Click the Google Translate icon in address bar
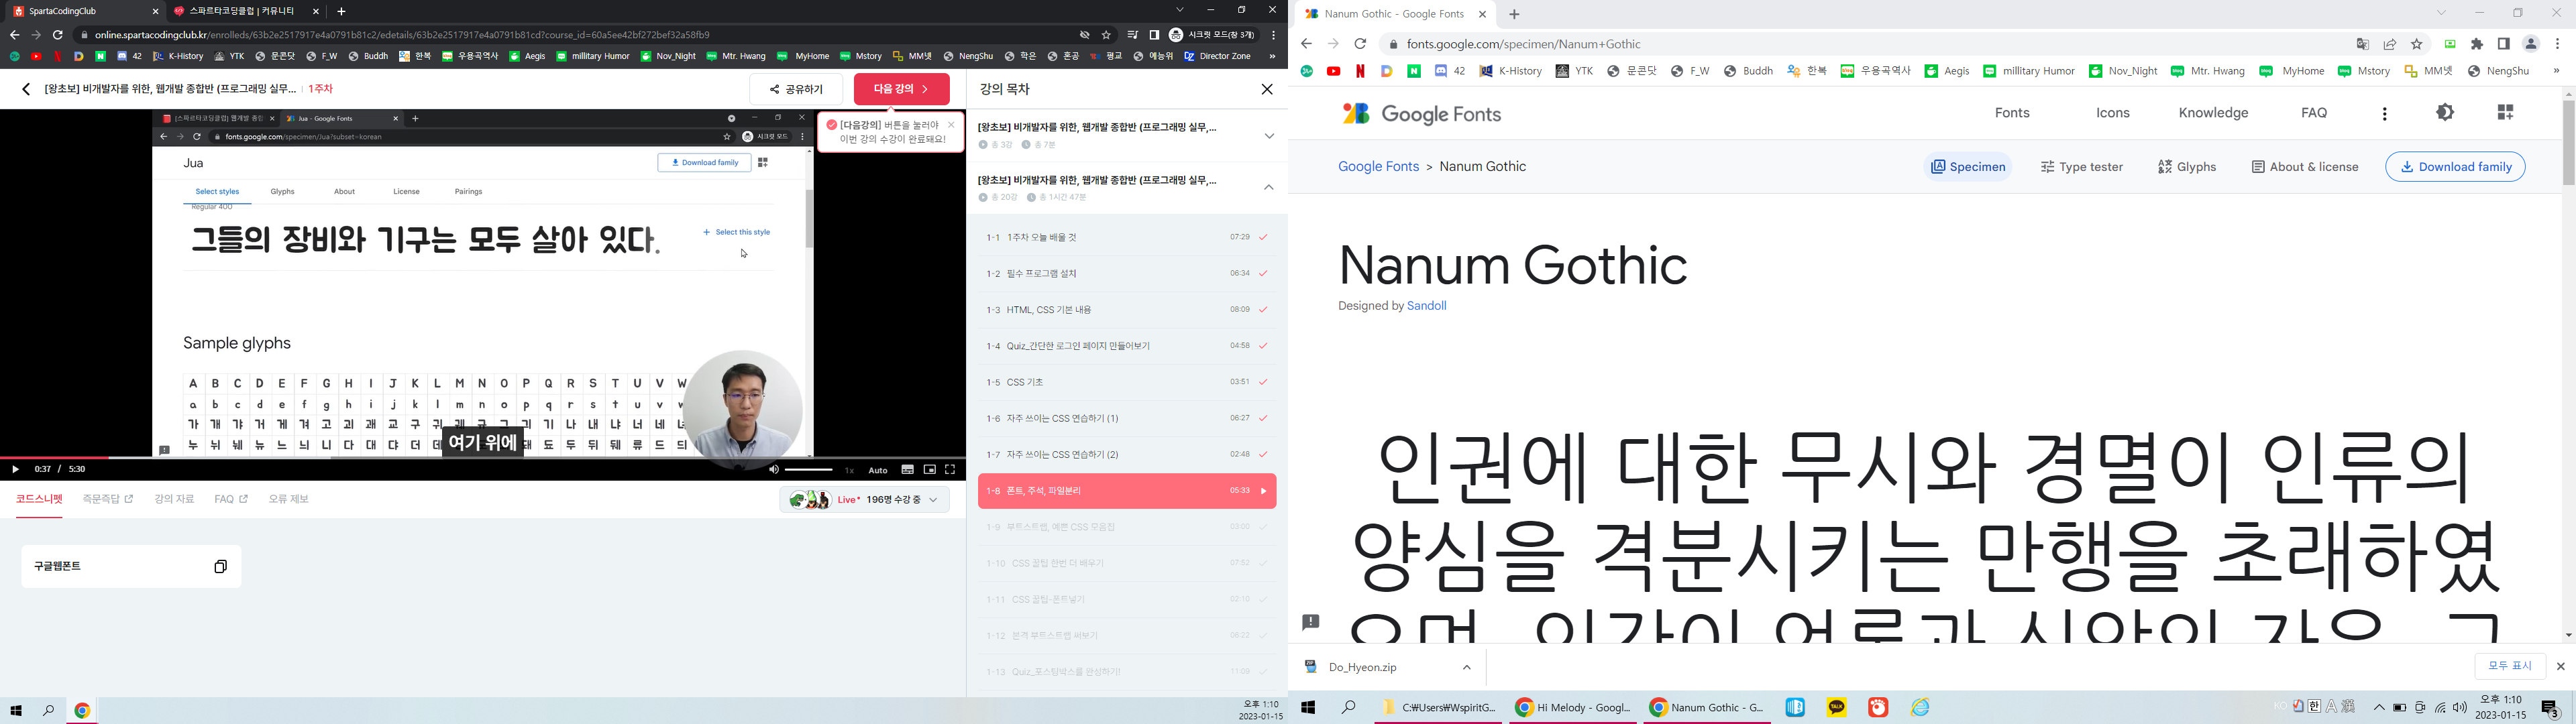 coord(2363,44)
